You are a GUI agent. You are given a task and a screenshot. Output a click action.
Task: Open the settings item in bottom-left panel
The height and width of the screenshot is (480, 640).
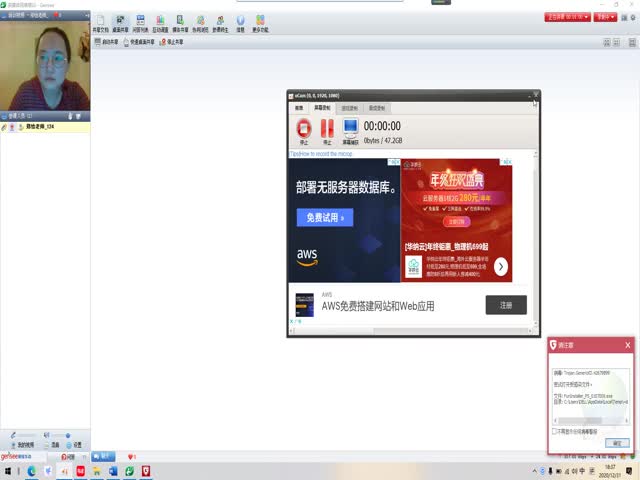(x=74, y=445)
